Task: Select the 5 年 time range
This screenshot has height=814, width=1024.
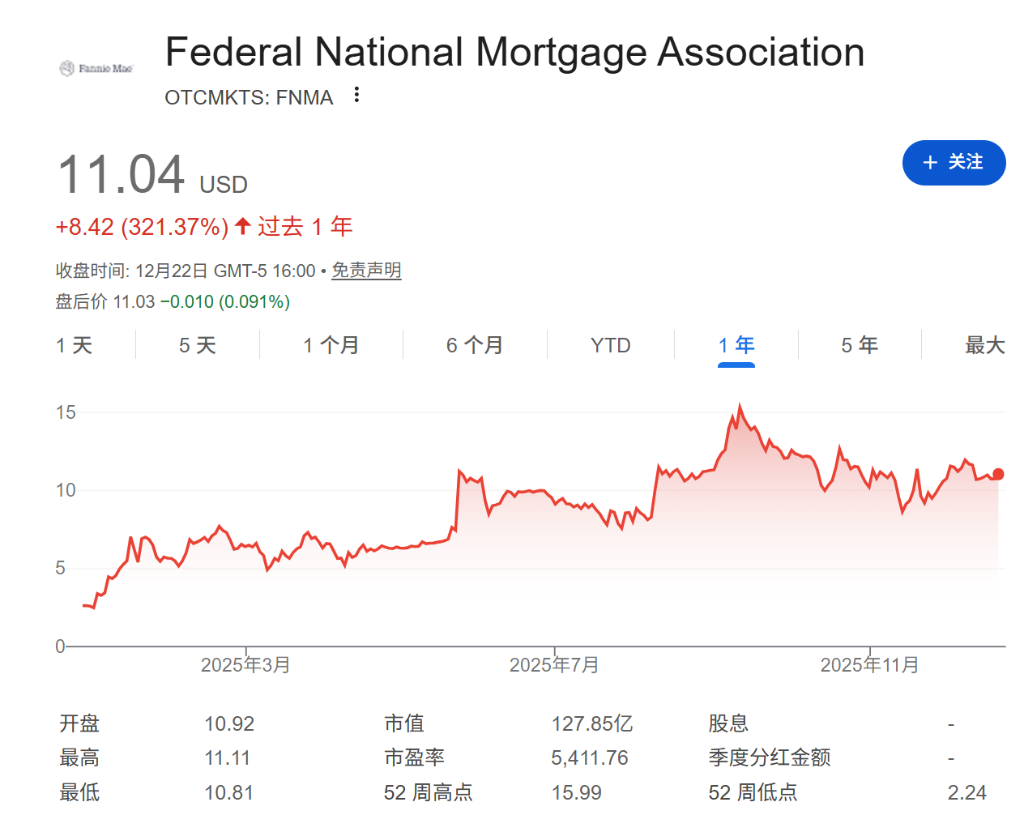Action: (858, 345)
